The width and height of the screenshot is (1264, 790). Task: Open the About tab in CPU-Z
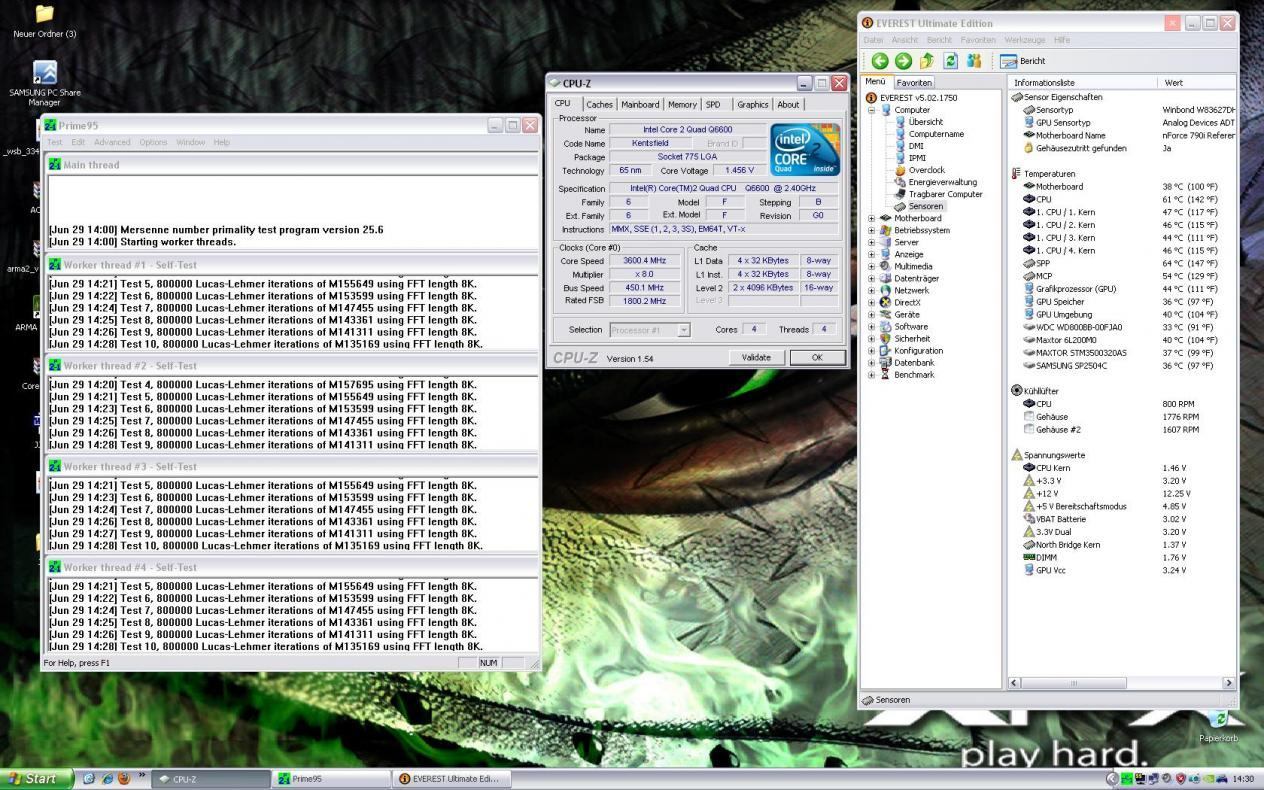tap(788, 104)
